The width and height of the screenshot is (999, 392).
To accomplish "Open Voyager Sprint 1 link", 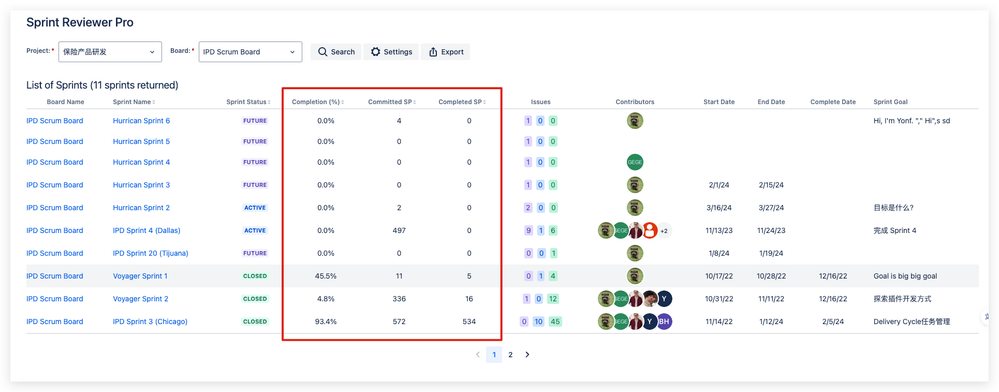I will (x=140, y=276).
